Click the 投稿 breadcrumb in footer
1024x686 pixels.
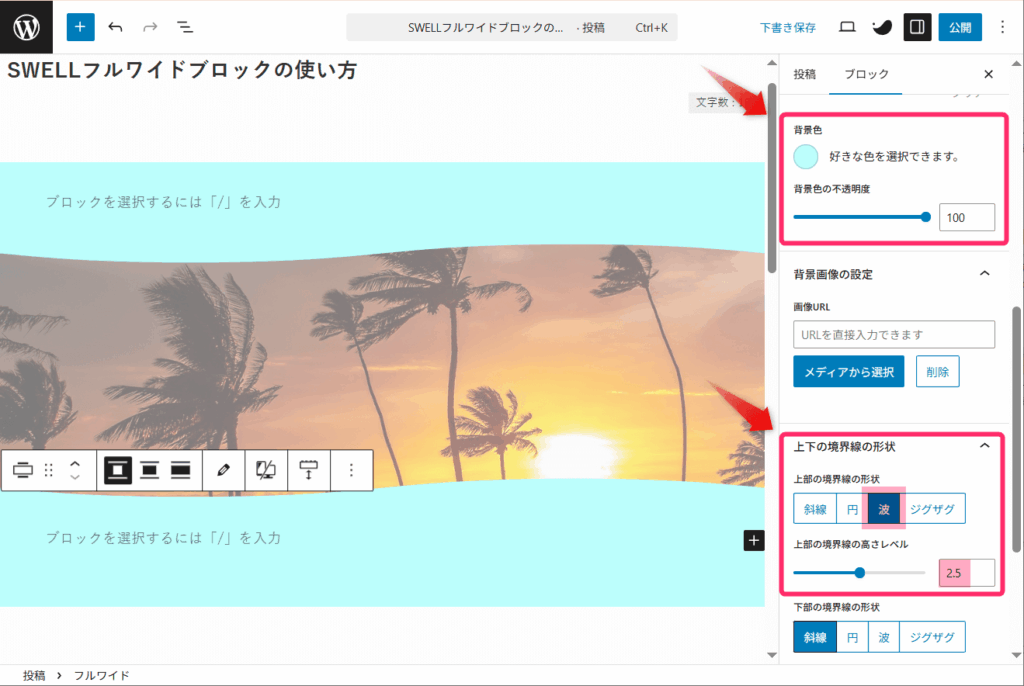click(34, 676)
